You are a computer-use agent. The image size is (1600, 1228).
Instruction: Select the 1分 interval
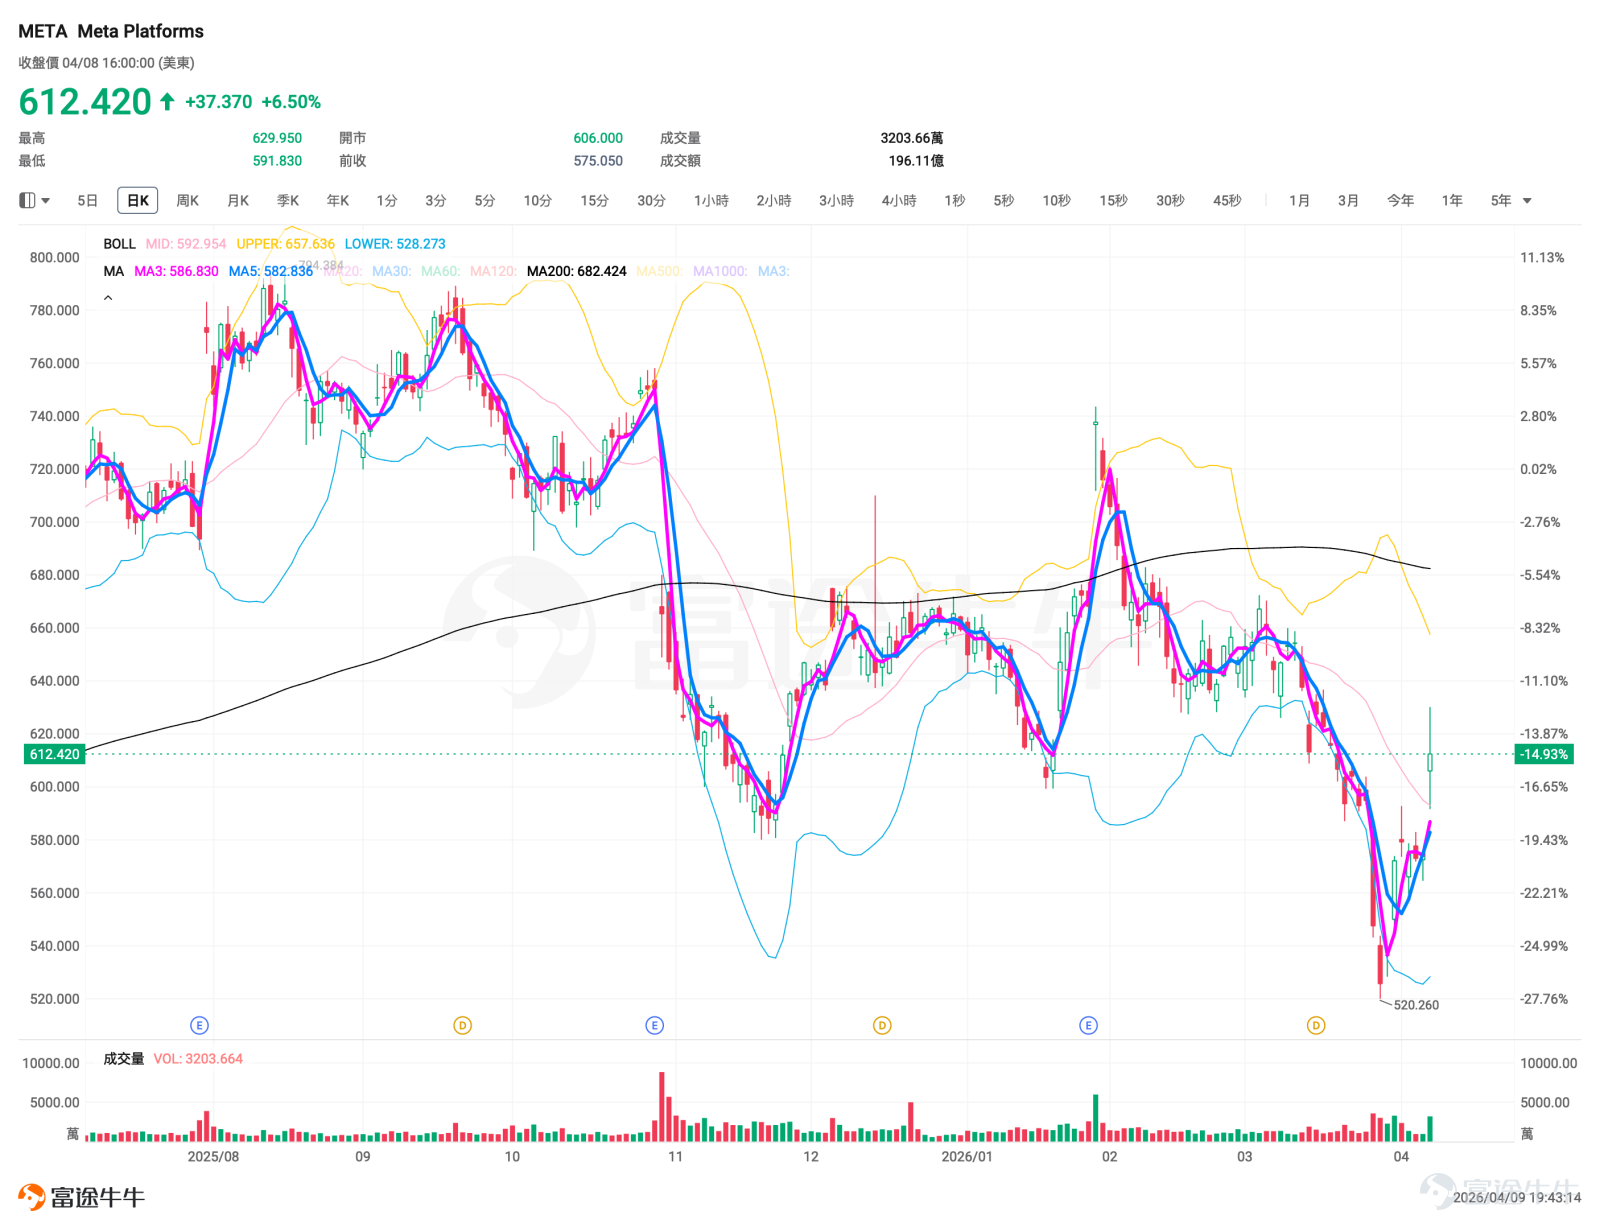(x=387, y=201)
